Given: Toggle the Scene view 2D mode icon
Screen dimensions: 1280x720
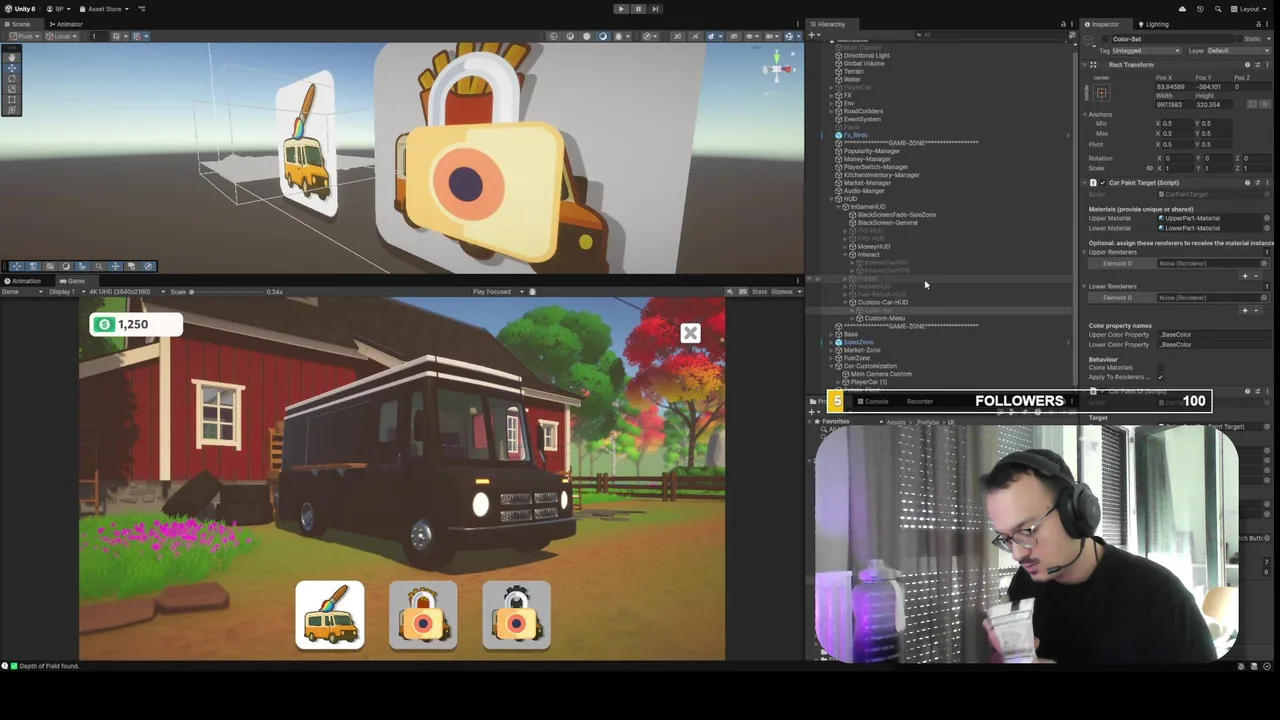Looking at the screenshot, I should tap(677, 36).
